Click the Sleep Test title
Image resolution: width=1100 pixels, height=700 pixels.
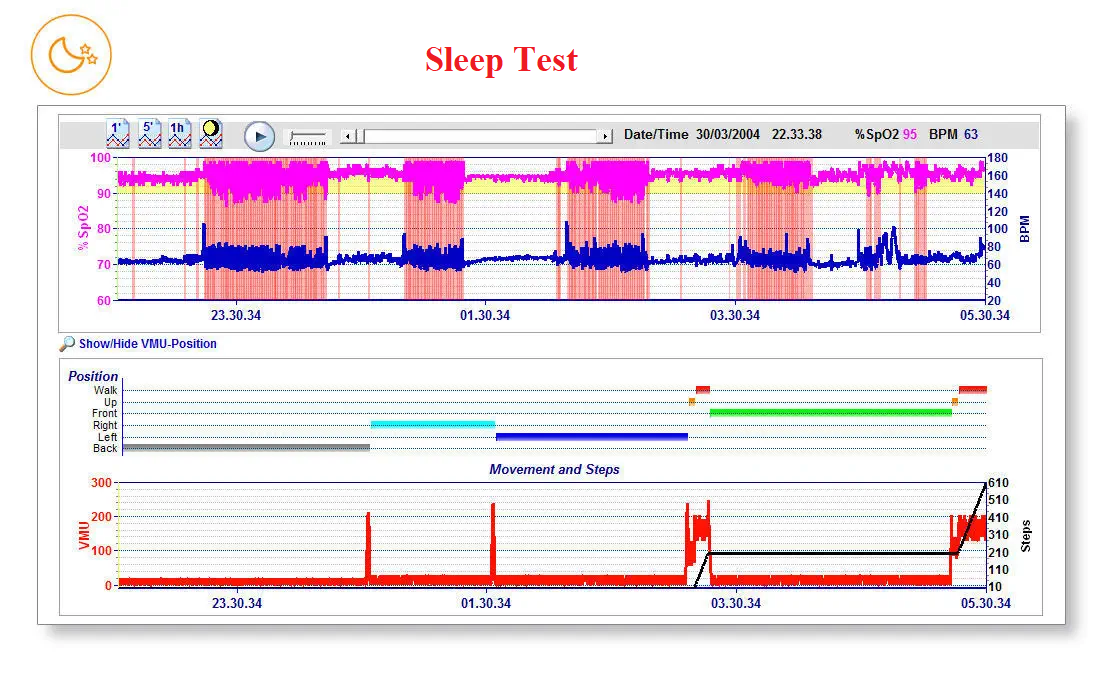[x=501, y=60]
